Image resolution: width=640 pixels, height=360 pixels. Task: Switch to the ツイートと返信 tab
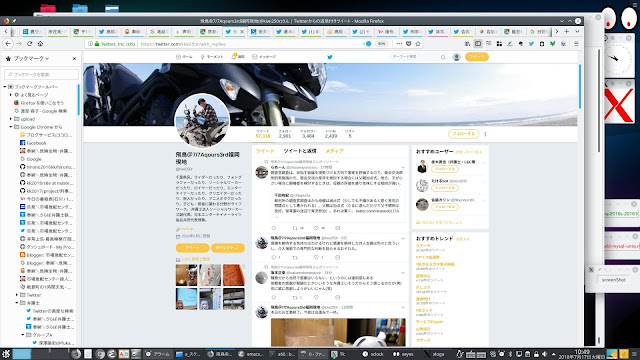coord(300,151)
